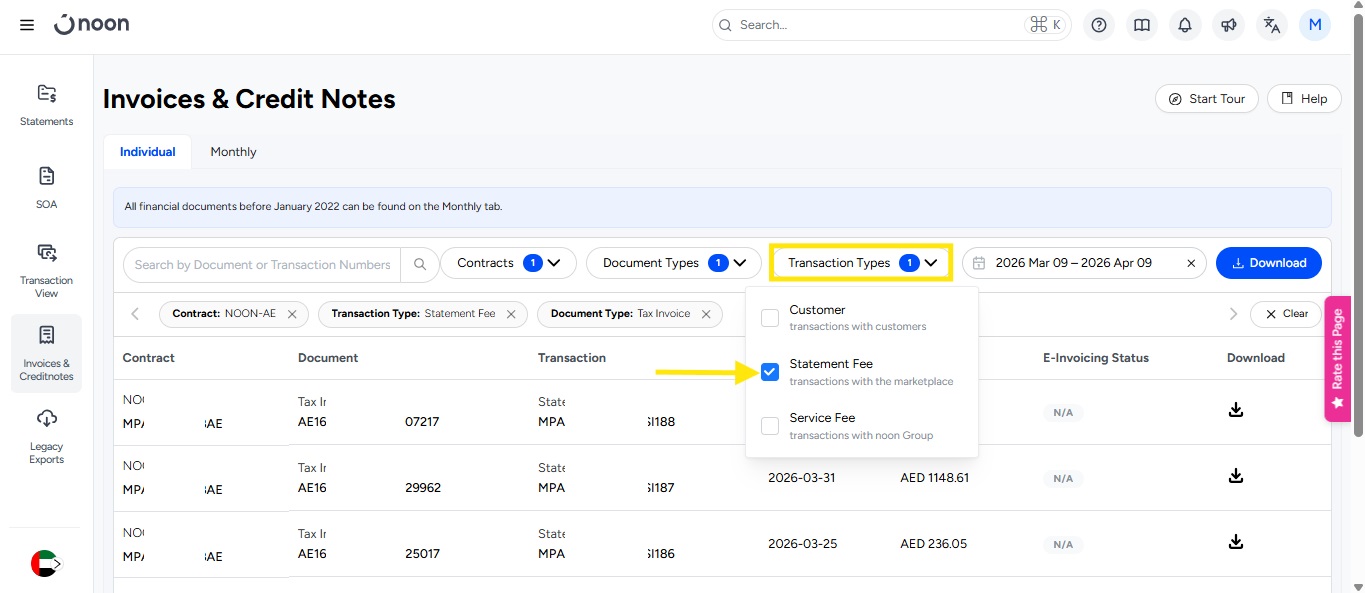Select the Individual tab
The width and height of the screenshot is (1365, 593).
[147, 152]
